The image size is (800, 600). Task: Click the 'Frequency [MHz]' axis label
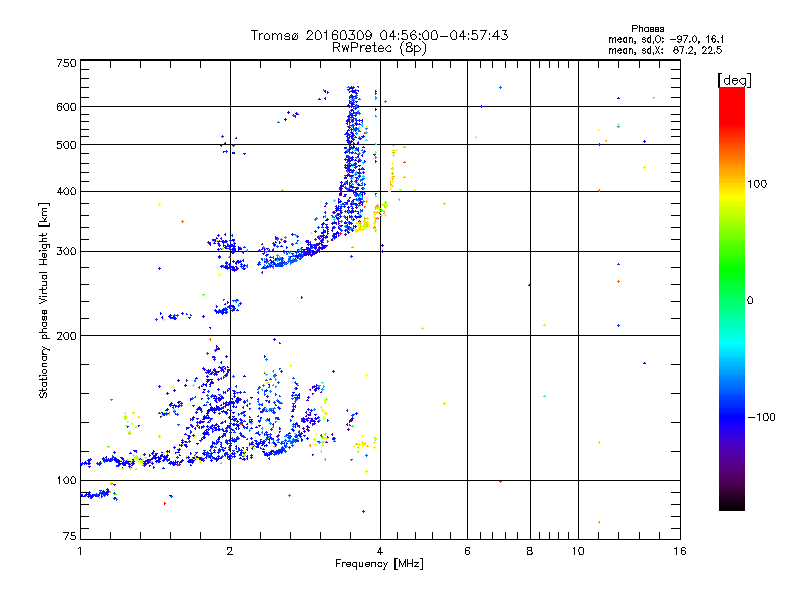point(379,564)
